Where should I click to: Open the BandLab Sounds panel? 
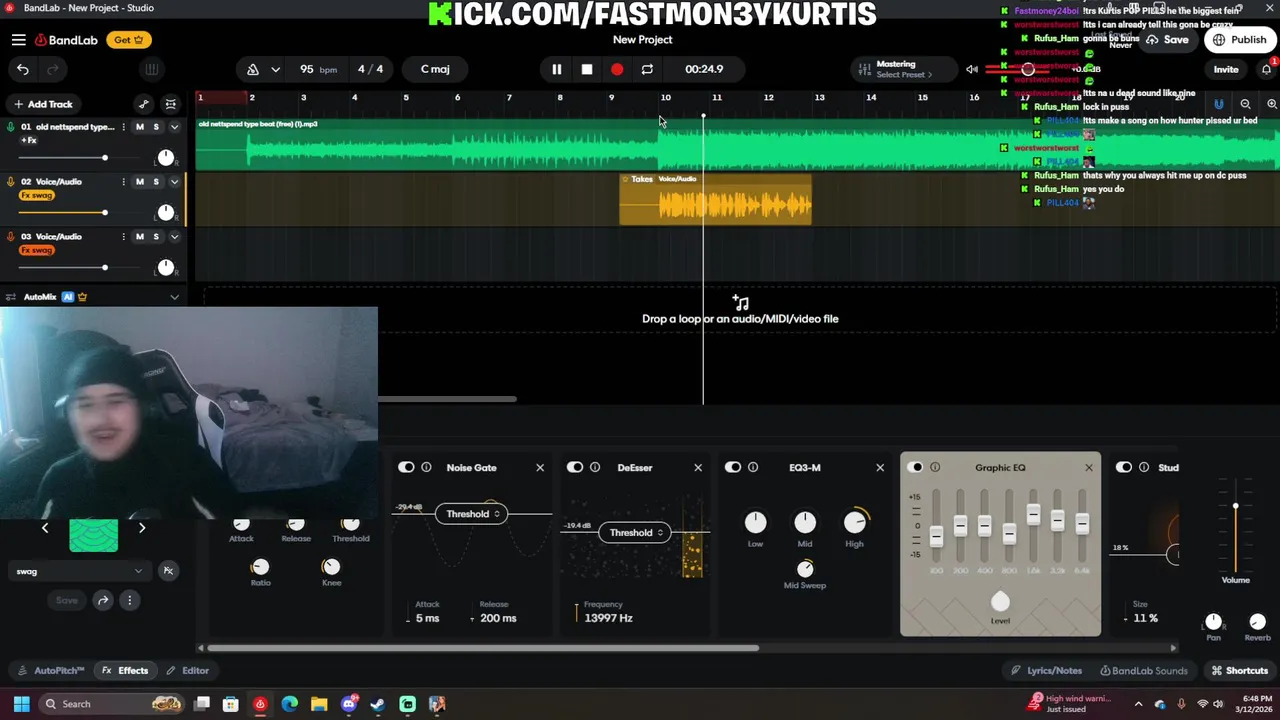coord(1144,671)
